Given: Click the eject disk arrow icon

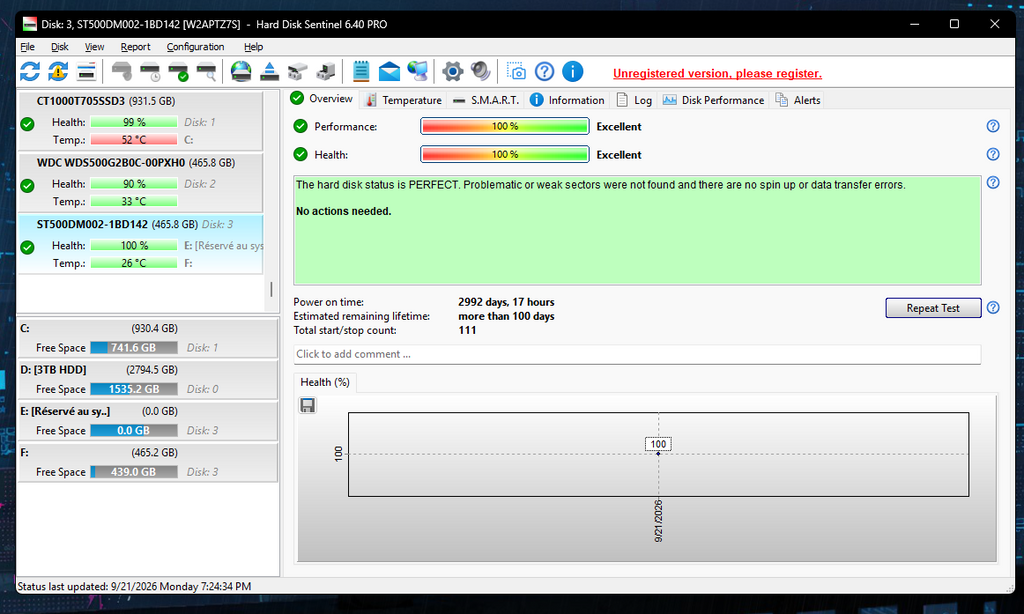Looking at the screenshot, I should click(269, 71).
